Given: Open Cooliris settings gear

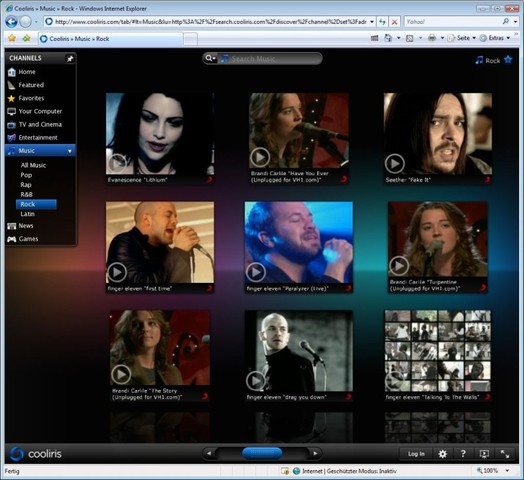Looking at the screenshot, I should [x=442, y=454].
